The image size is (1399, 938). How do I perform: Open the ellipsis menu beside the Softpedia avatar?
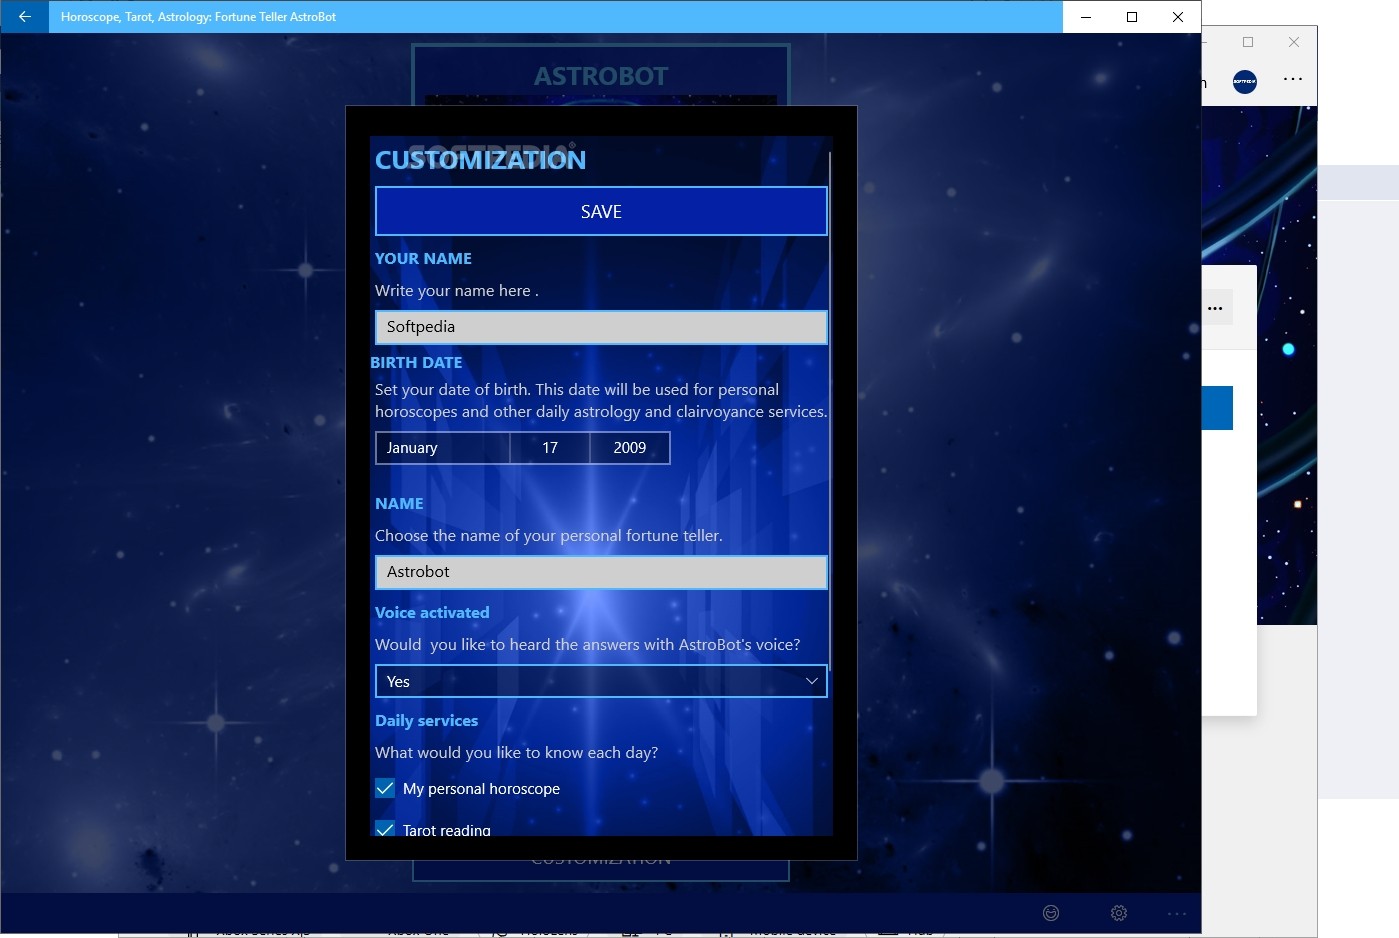click(x=1293, y=79)
